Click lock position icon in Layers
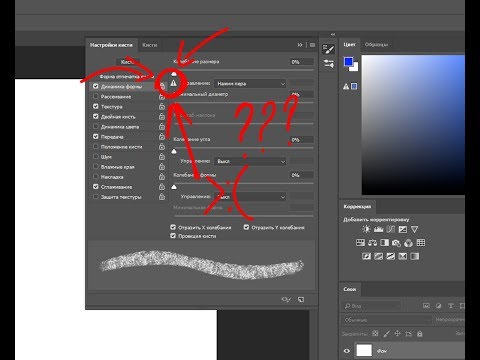 pos(397,333)
